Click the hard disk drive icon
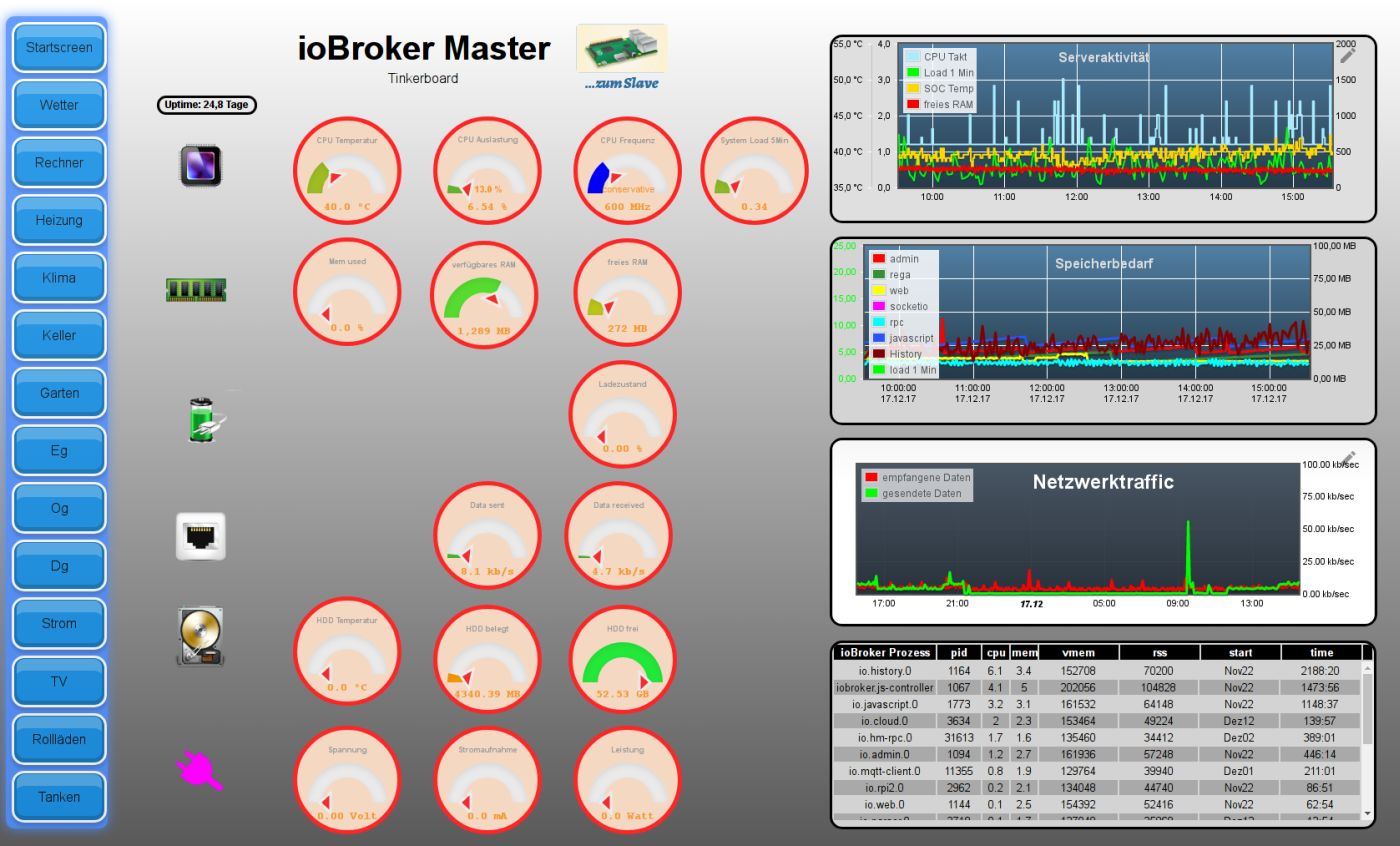The width and height of the screenshot is (1400, 846). point(201,636)
